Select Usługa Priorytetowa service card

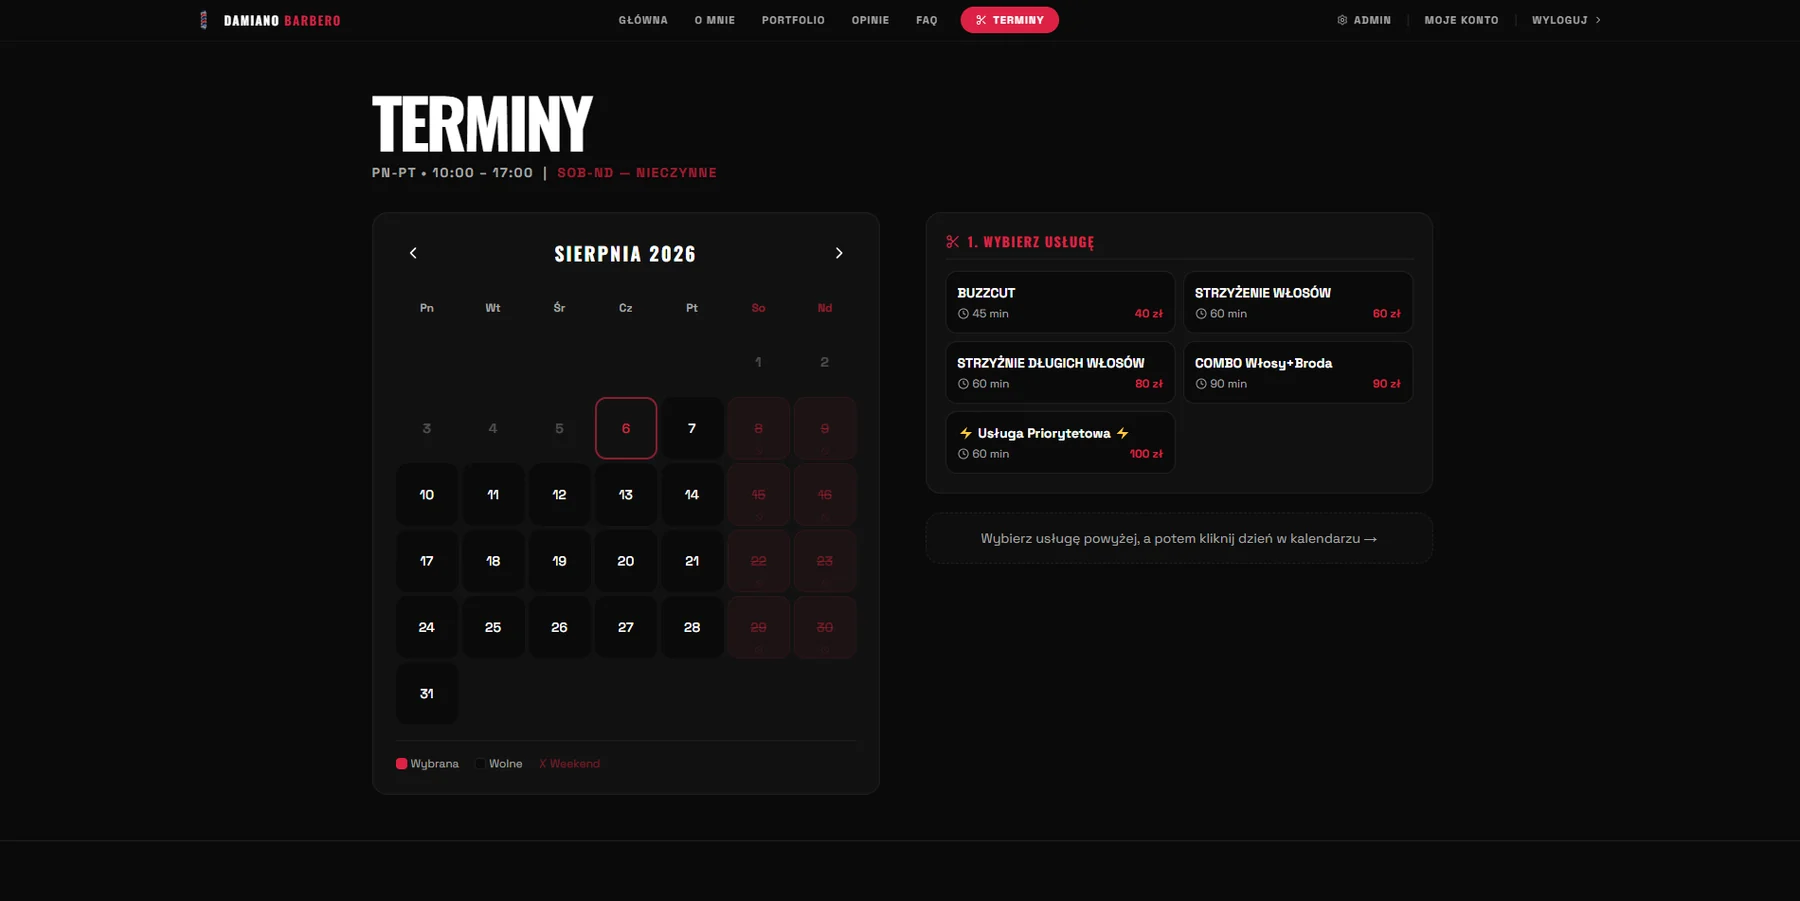pos(1060,442)
